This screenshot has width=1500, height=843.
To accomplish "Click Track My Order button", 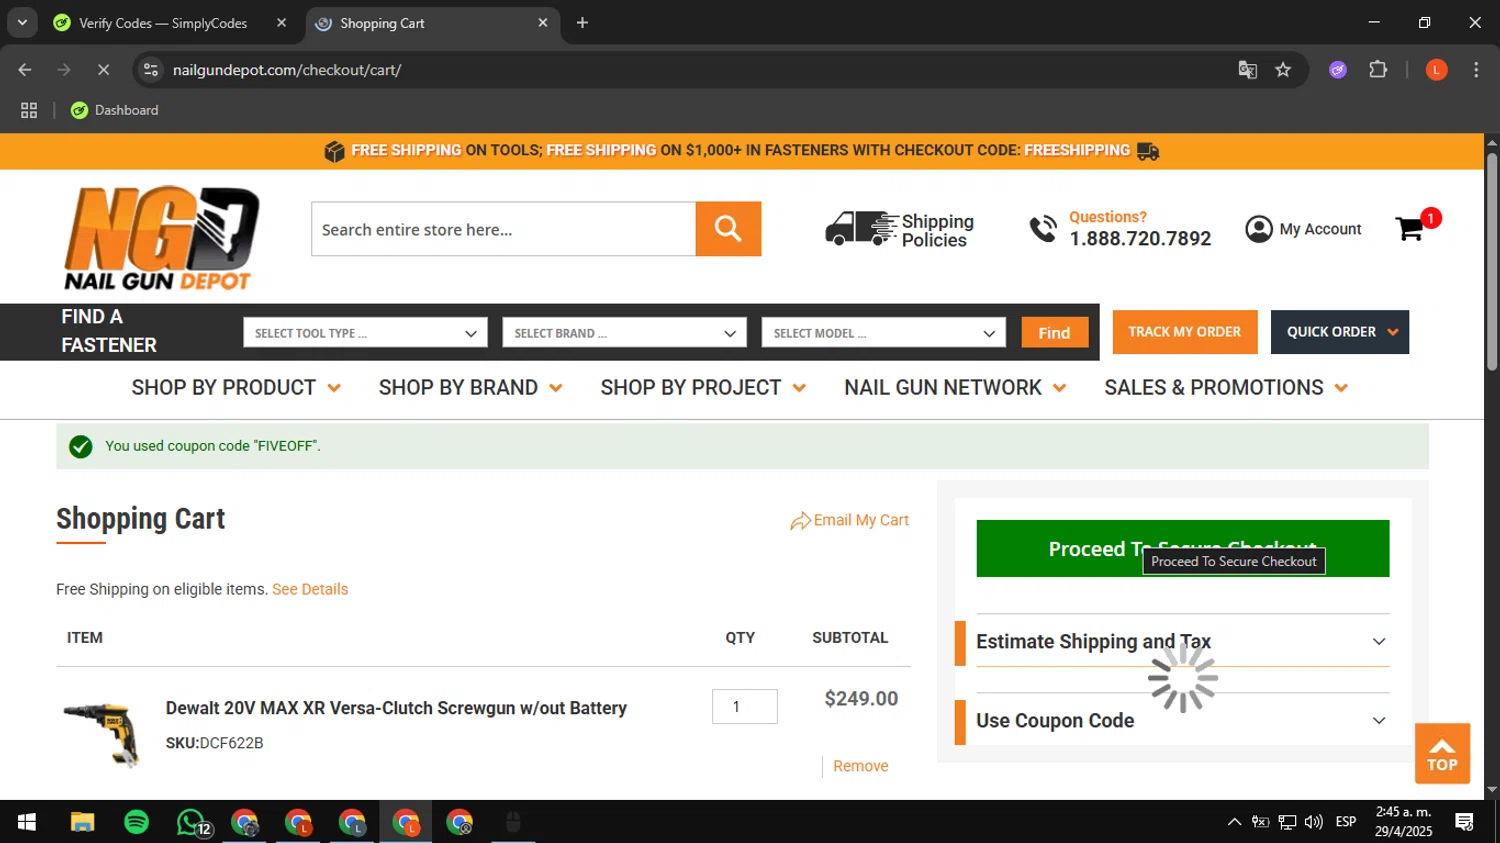I will click(1184, 332).
